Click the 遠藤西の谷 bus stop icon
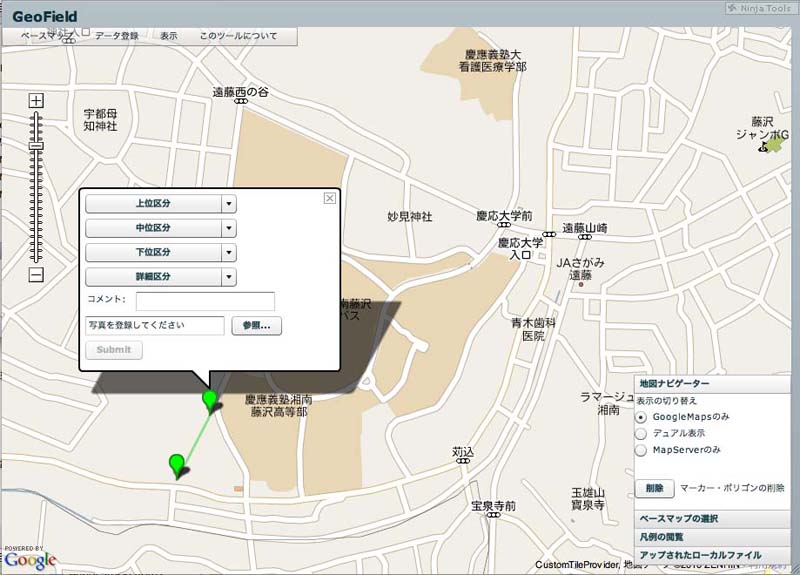Image resolution: width=800 pixels, height=575 pixels. [239, 101]
